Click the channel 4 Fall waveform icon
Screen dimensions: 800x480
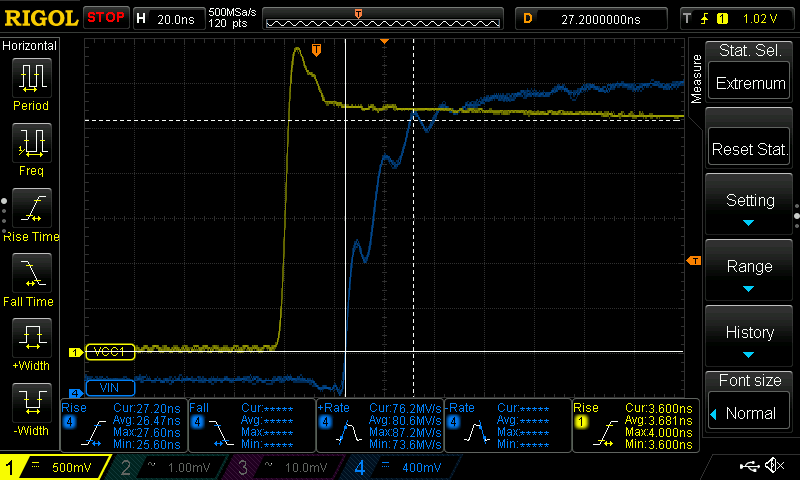(221, 434)
